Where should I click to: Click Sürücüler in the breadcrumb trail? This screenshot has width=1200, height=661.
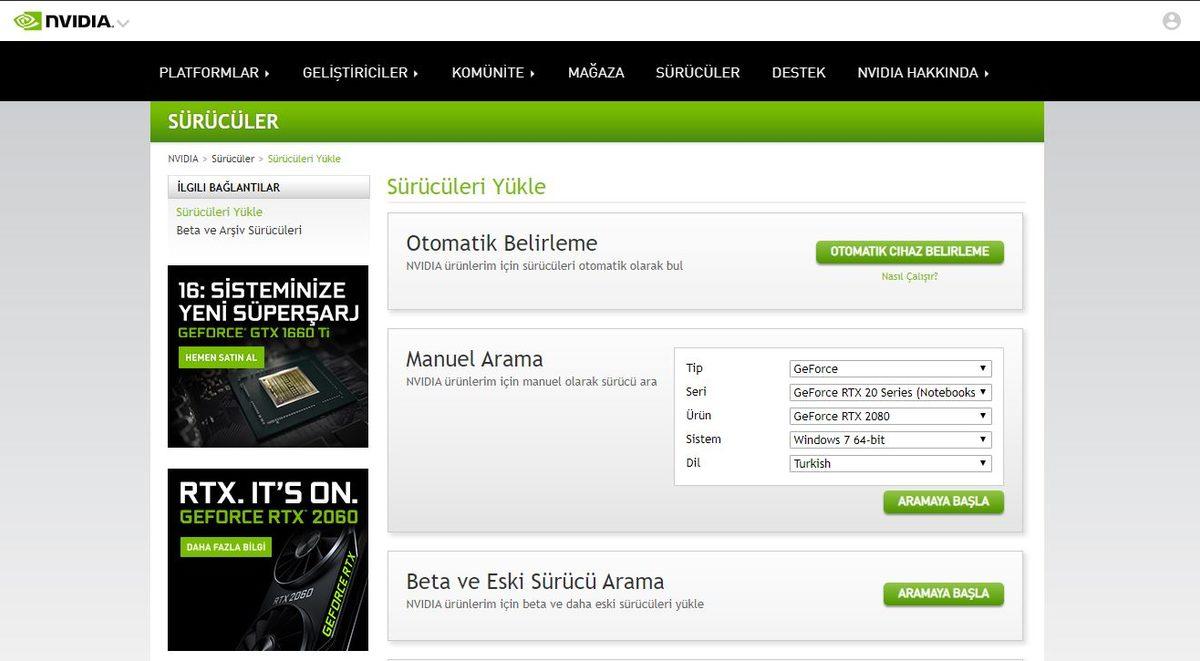[x=232, y=158]
